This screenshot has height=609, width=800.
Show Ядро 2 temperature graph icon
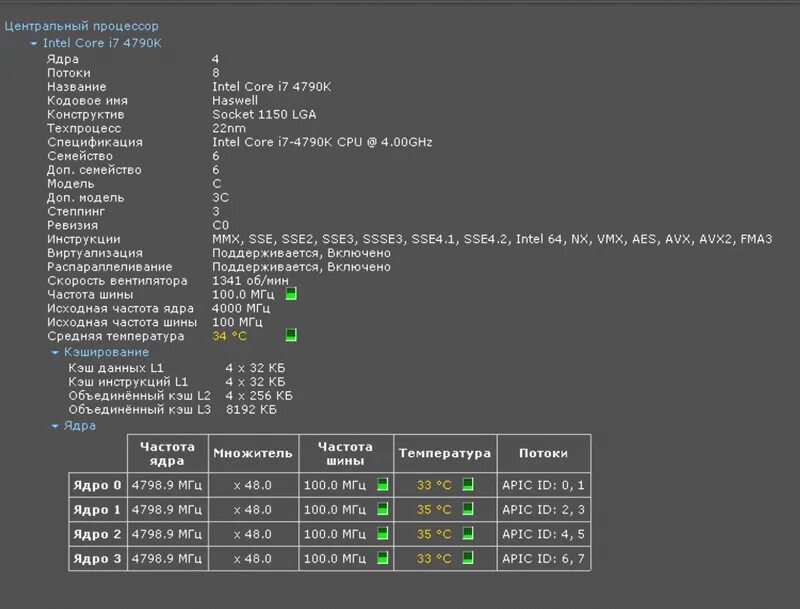pos(468,533)
